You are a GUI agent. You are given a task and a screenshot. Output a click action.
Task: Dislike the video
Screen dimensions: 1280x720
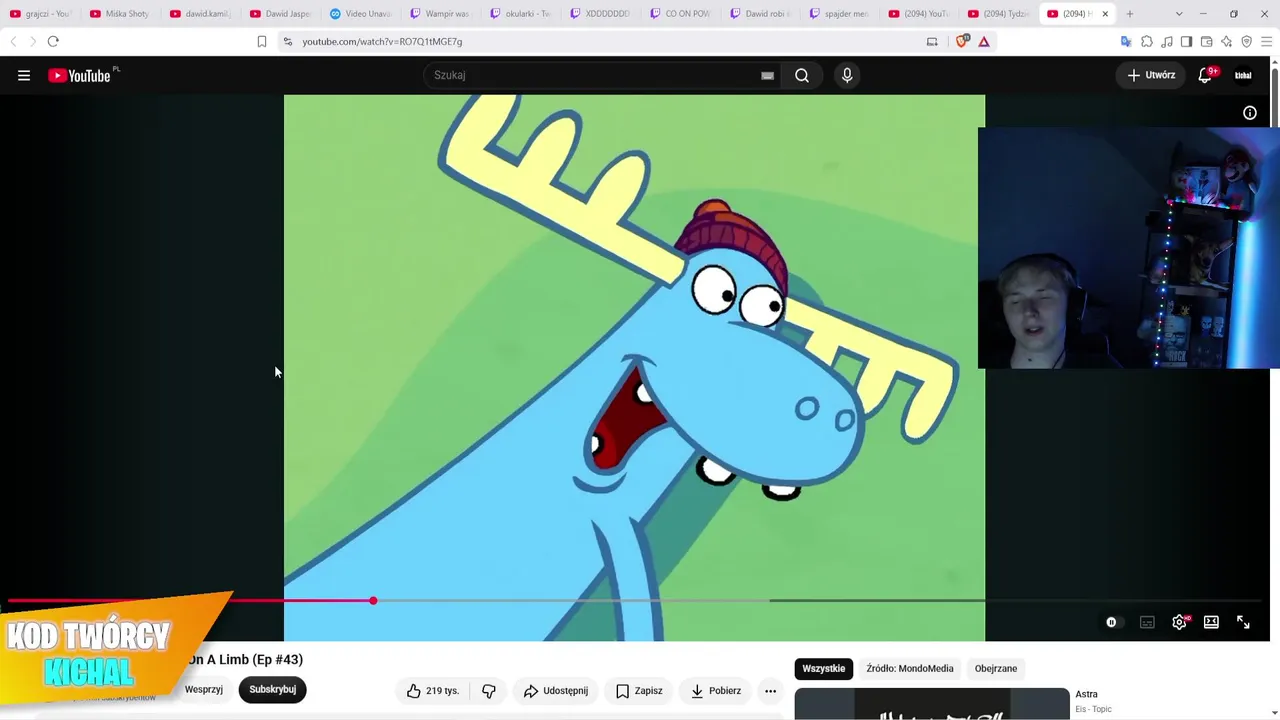pos(489,690)
